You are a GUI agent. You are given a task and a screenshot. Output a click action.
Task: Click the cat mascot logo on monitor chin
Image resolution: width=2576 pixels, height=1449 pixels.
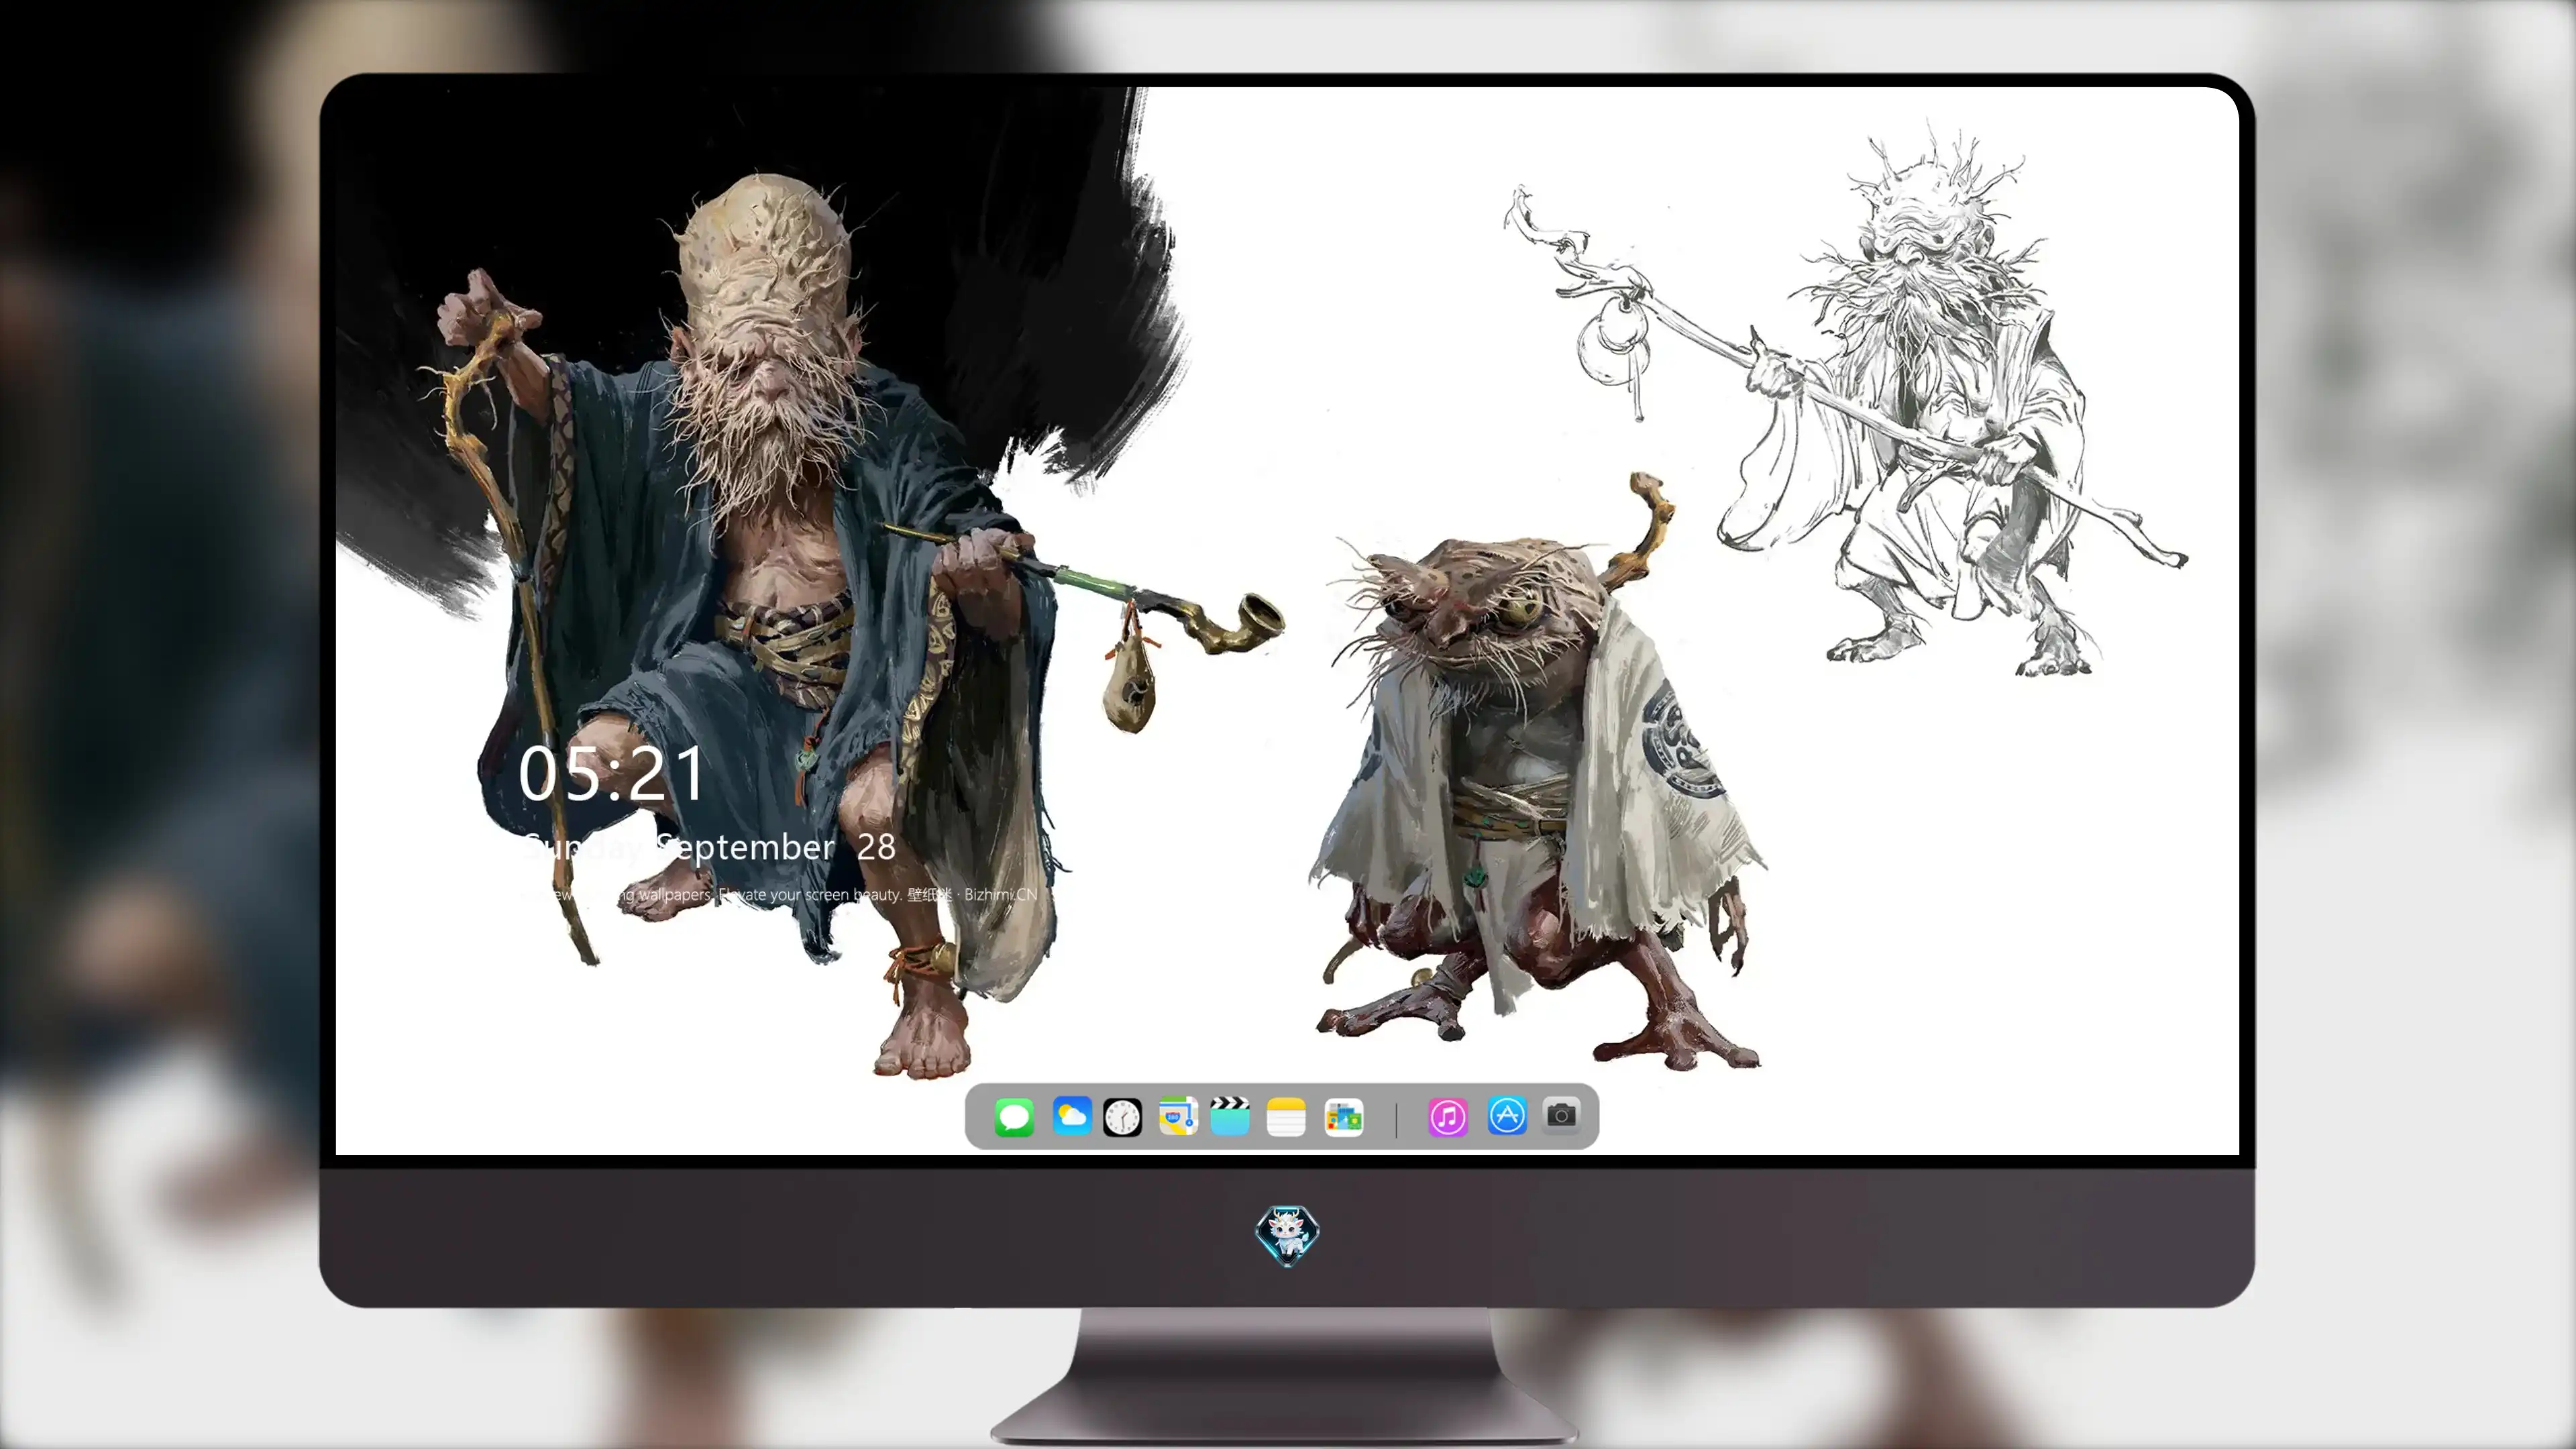pos(1287,1235)
